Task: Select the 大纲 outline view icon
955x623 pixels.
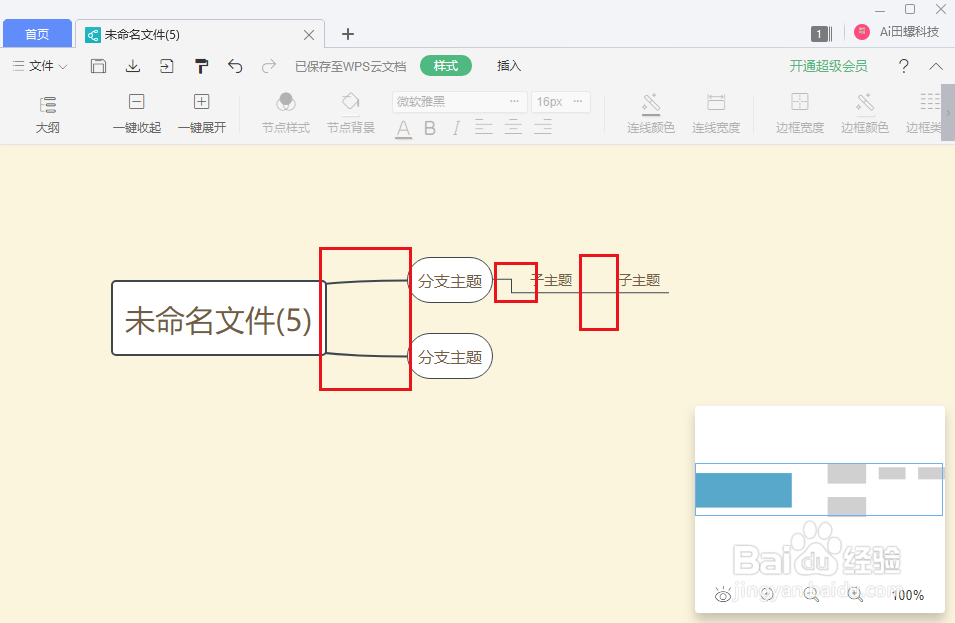Action: pos(47,112)
